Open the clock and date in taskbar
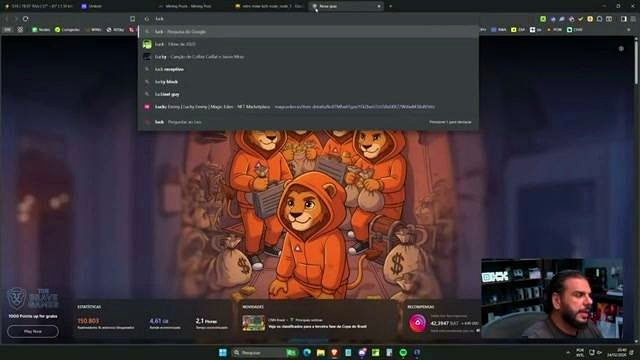Viewport: 640px width, 360px height. [617, 353]
